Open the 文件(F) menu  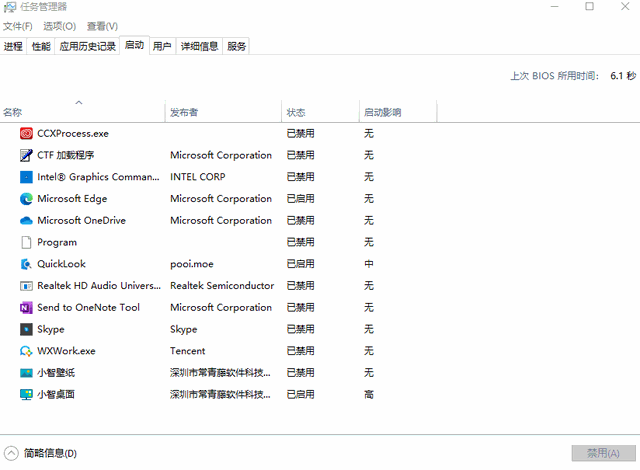[18, 26]
